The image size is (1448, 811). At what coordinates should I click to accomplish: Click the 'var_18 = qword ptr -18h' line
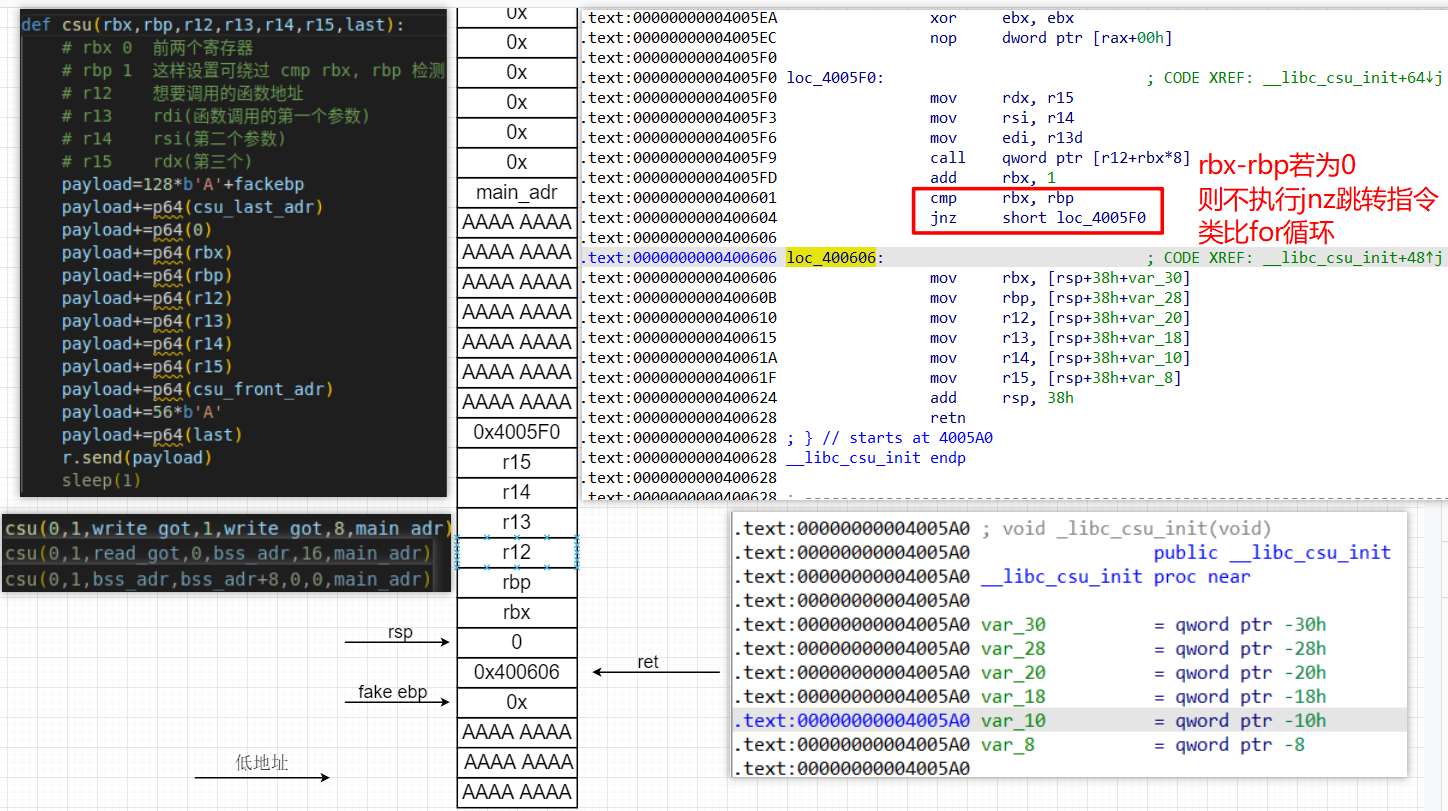[x=1154, y=697]
